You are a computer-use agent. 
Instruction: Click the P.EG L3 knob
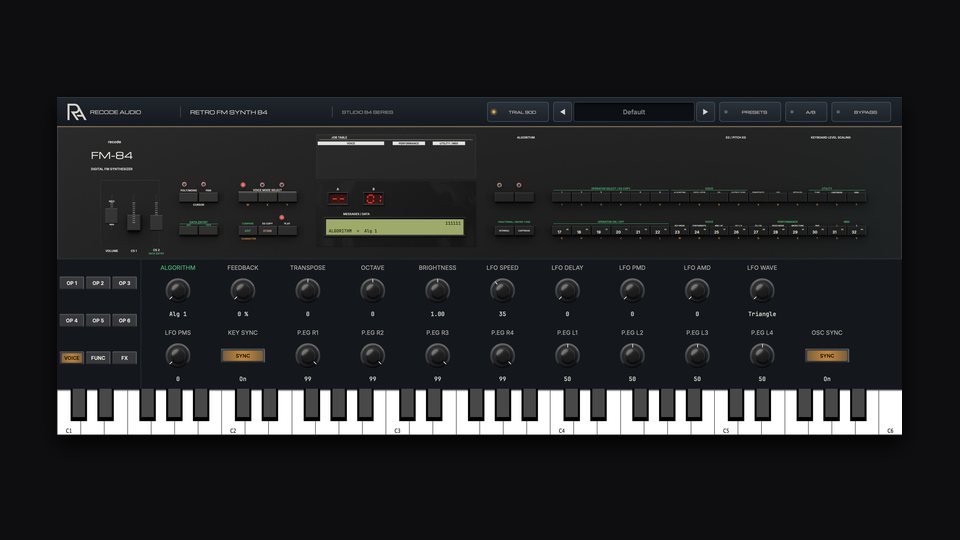(x=697, y=355)
